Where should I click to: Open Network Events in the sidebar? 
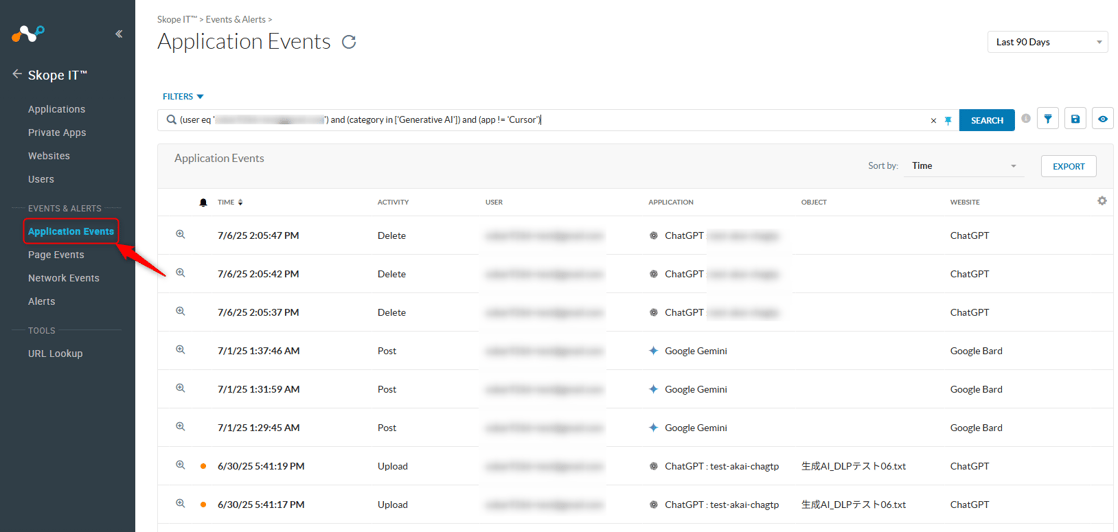(x=63, y=278)
